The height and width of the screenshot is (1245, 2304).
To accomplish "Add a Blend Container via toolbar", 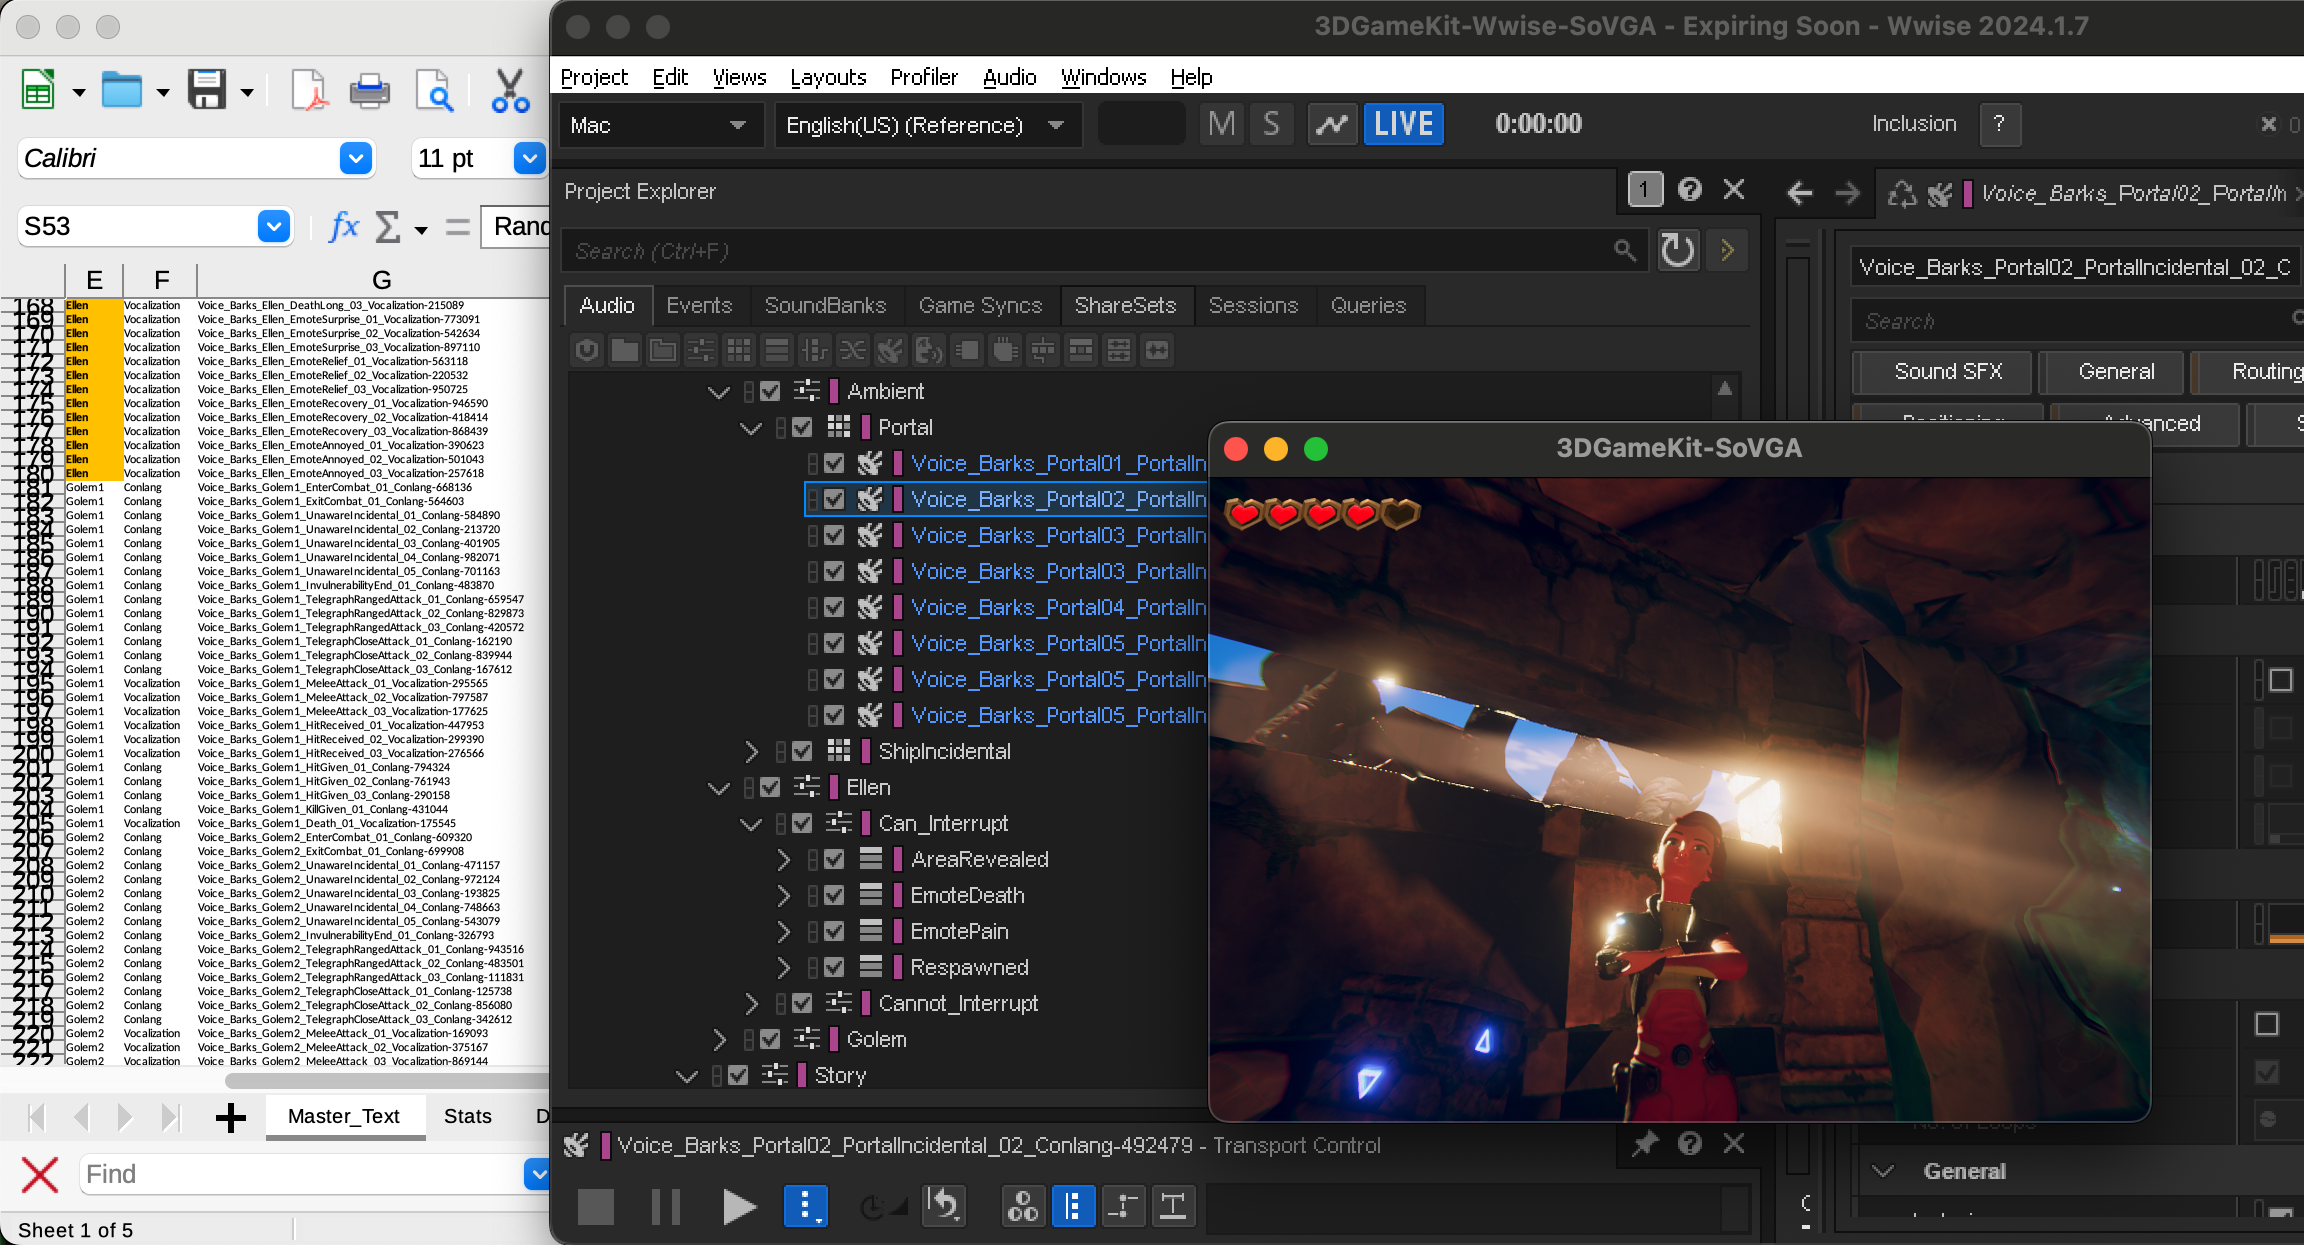I will (x=853, y=350).
